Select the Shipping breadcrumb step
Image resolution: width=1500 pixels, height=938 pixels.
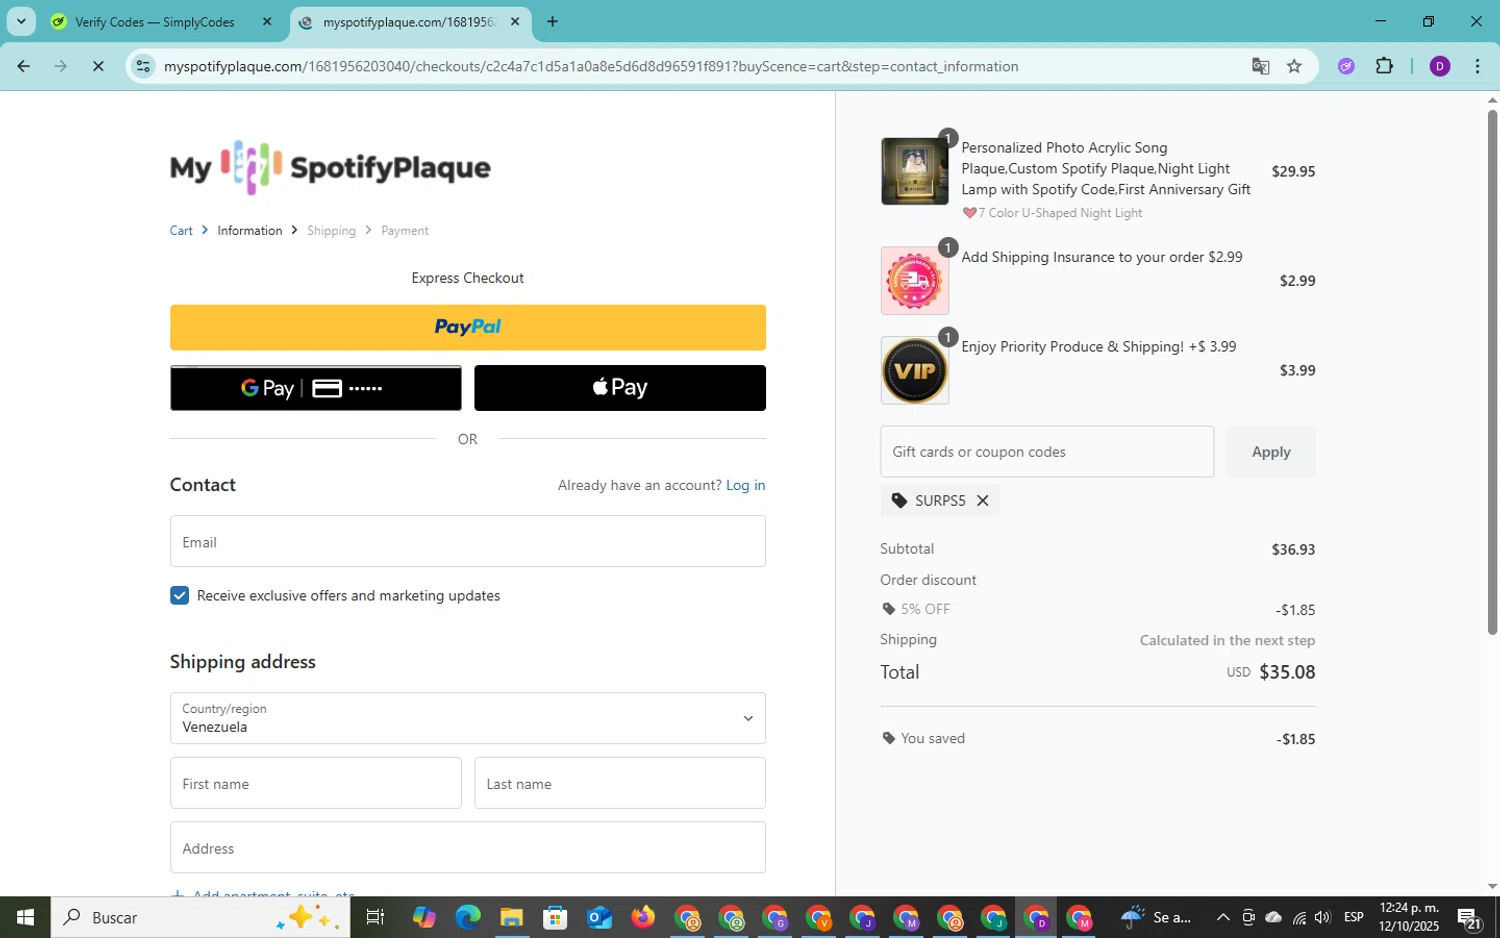[331, 230]
